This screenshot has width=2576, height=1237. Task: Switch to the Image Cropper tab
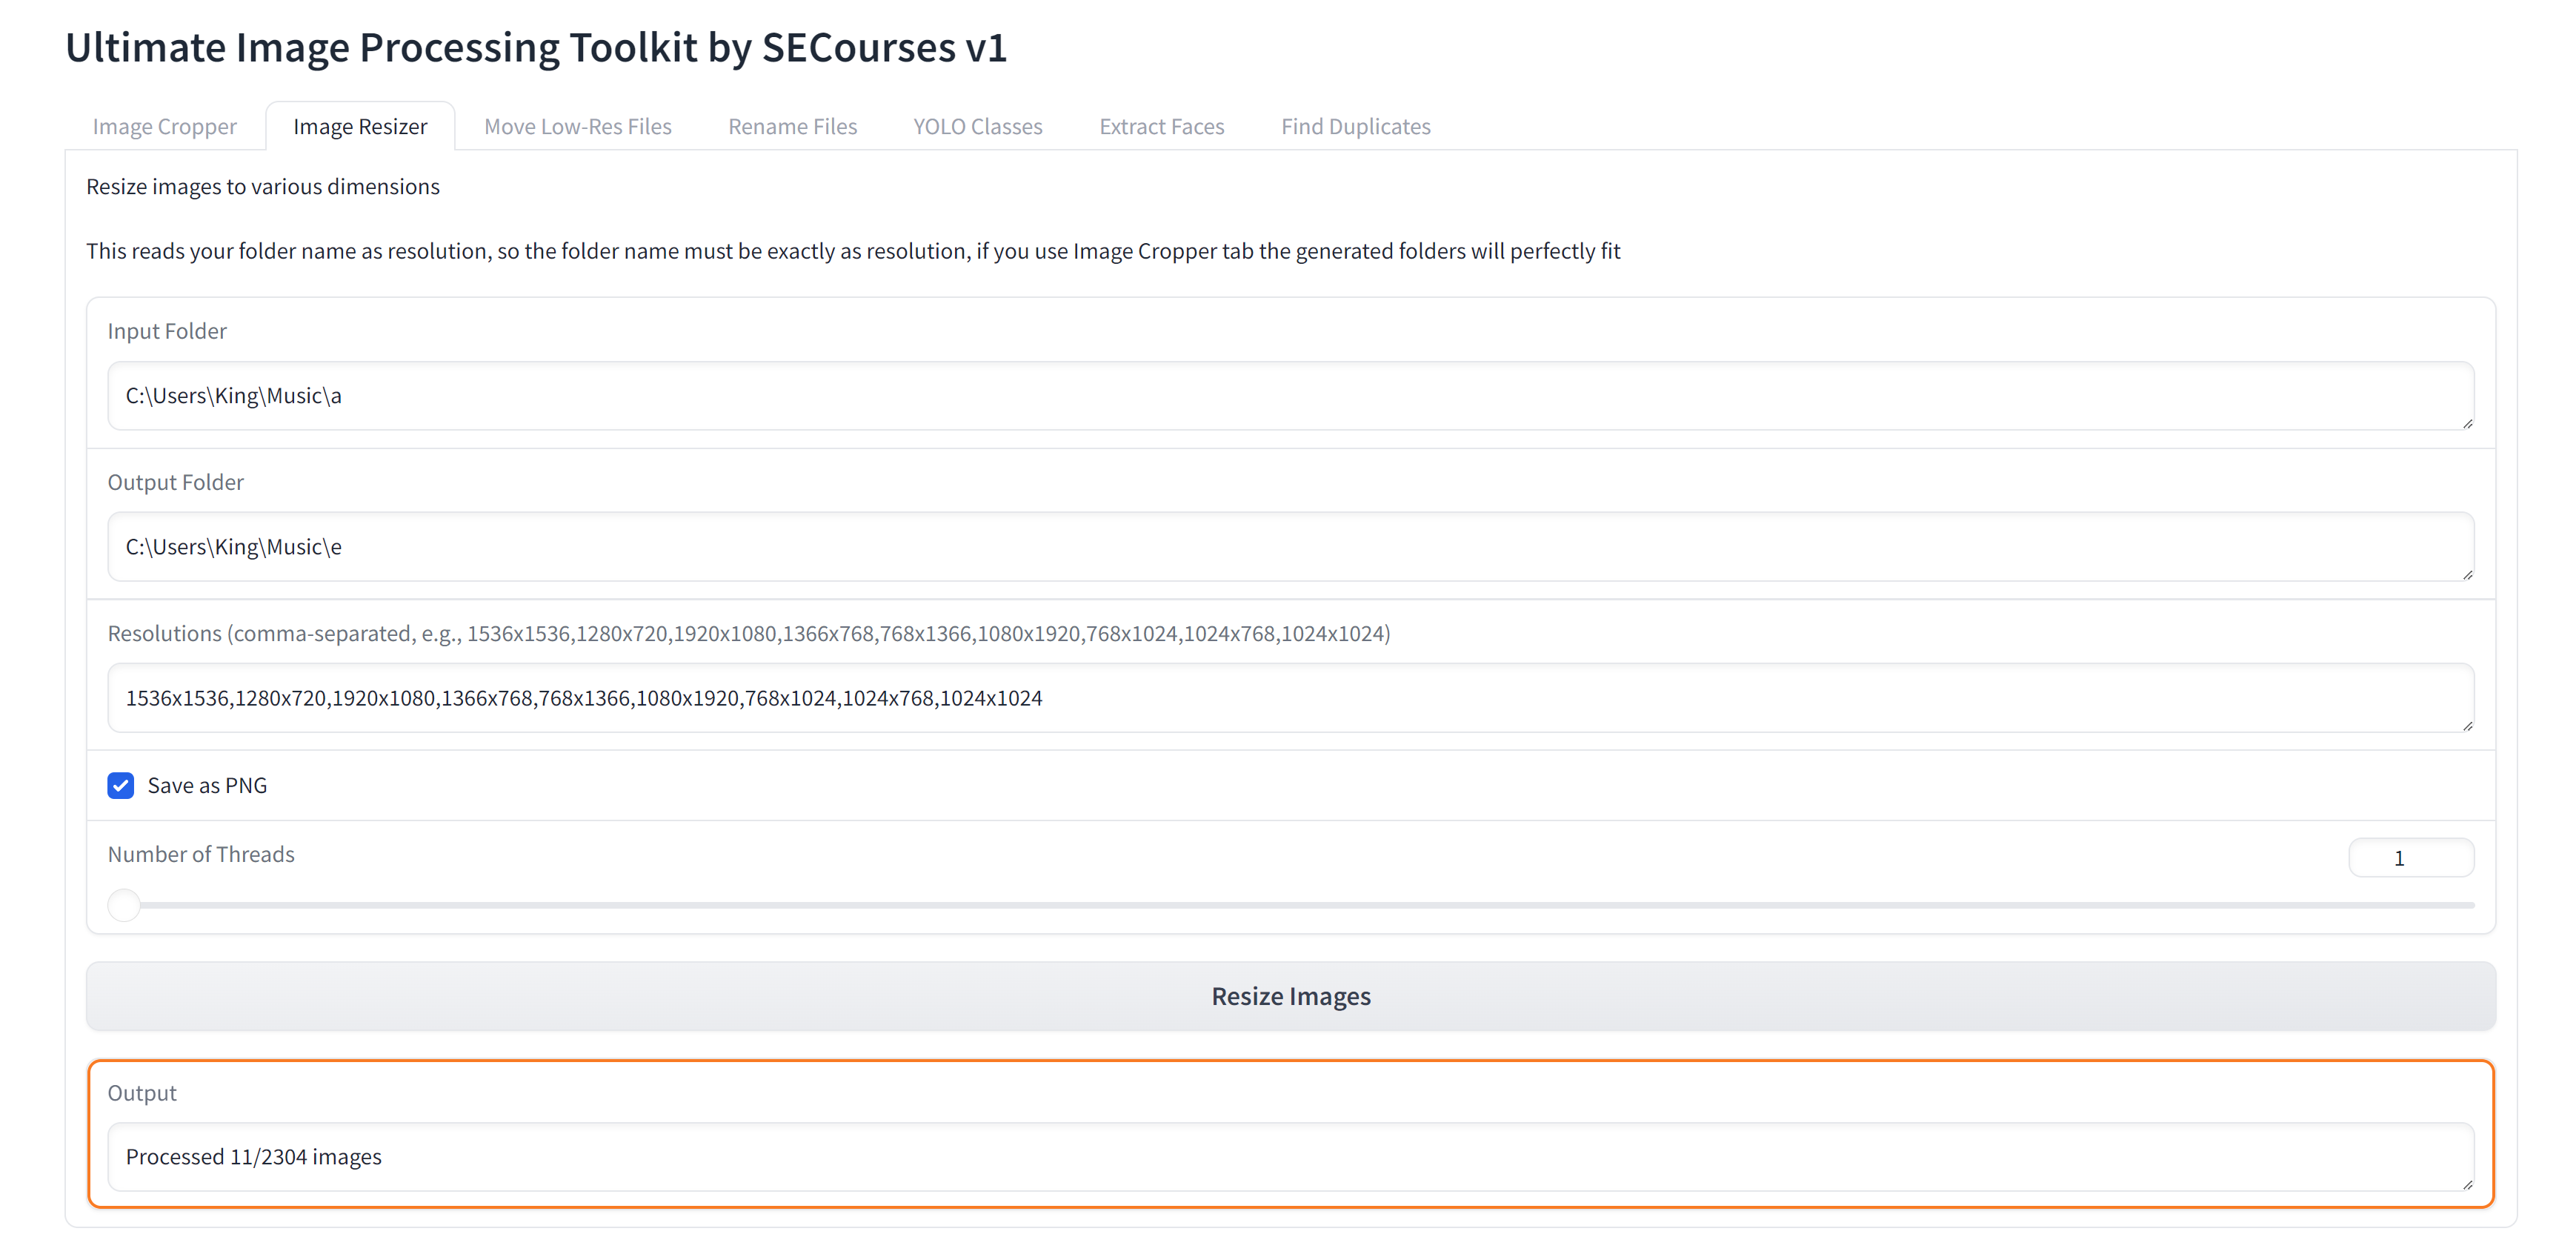(x=164, y=126)
